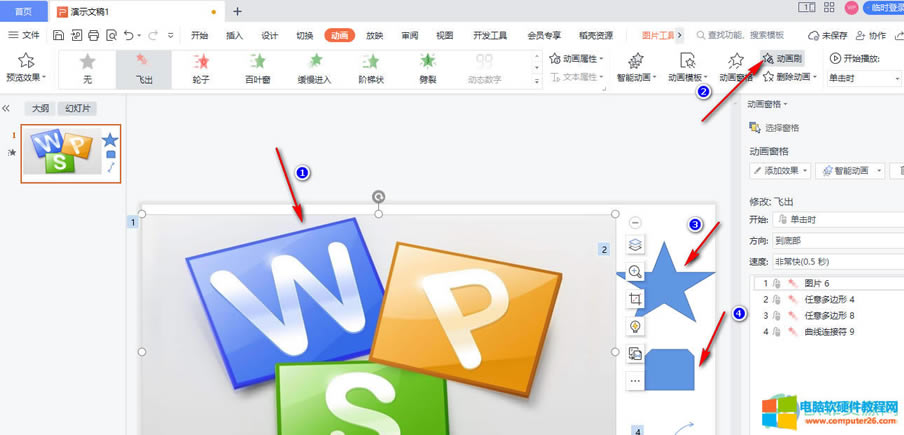The image size is (904, 435).
Task: Click the lightbulb icon in the floating toolbar
Action: [x=635, y=326]
